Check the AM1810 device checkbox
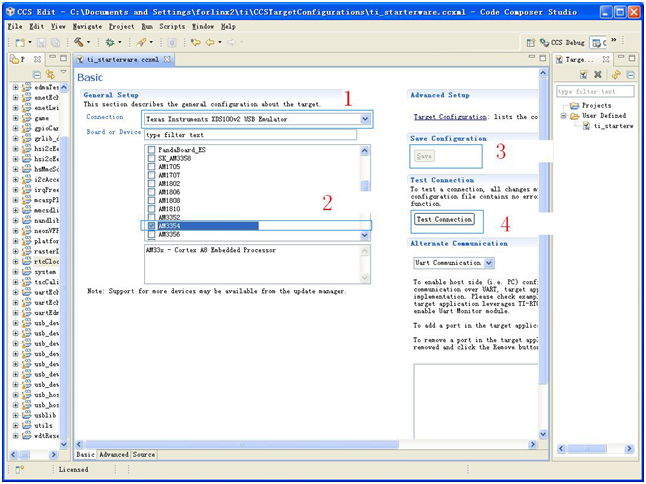Image resolution: width=646 pixels, height=484 pixels. [x=151, y=209]
